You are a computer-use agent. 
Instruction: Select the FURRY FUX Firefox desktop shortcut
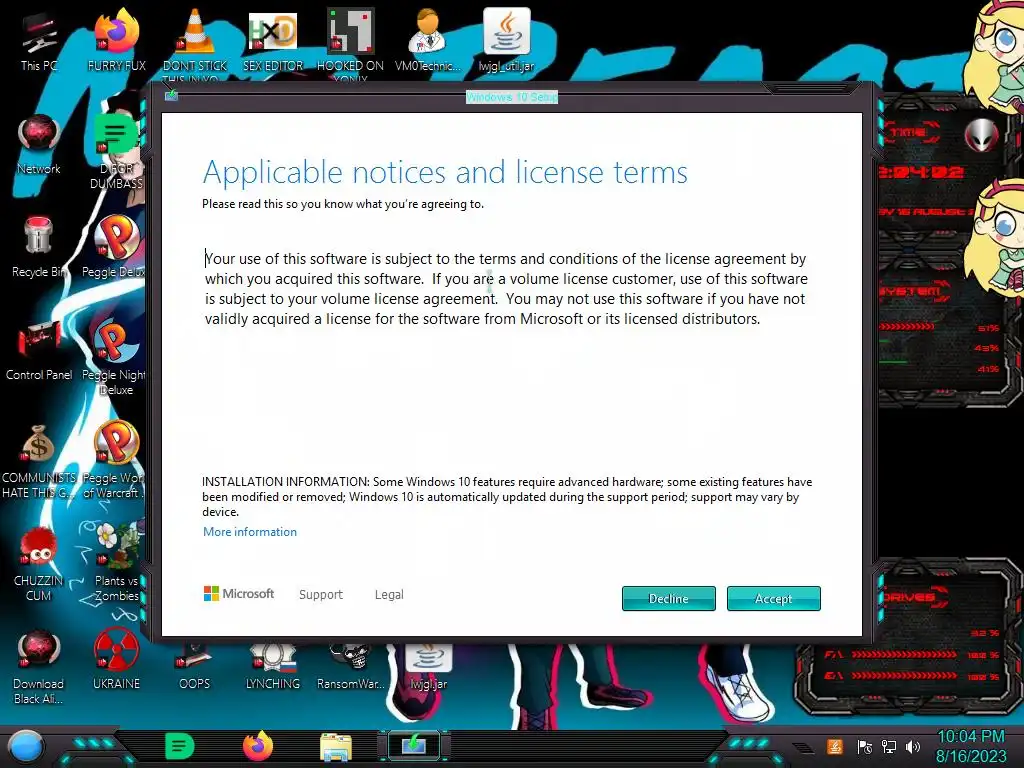(x=117, y=40)
